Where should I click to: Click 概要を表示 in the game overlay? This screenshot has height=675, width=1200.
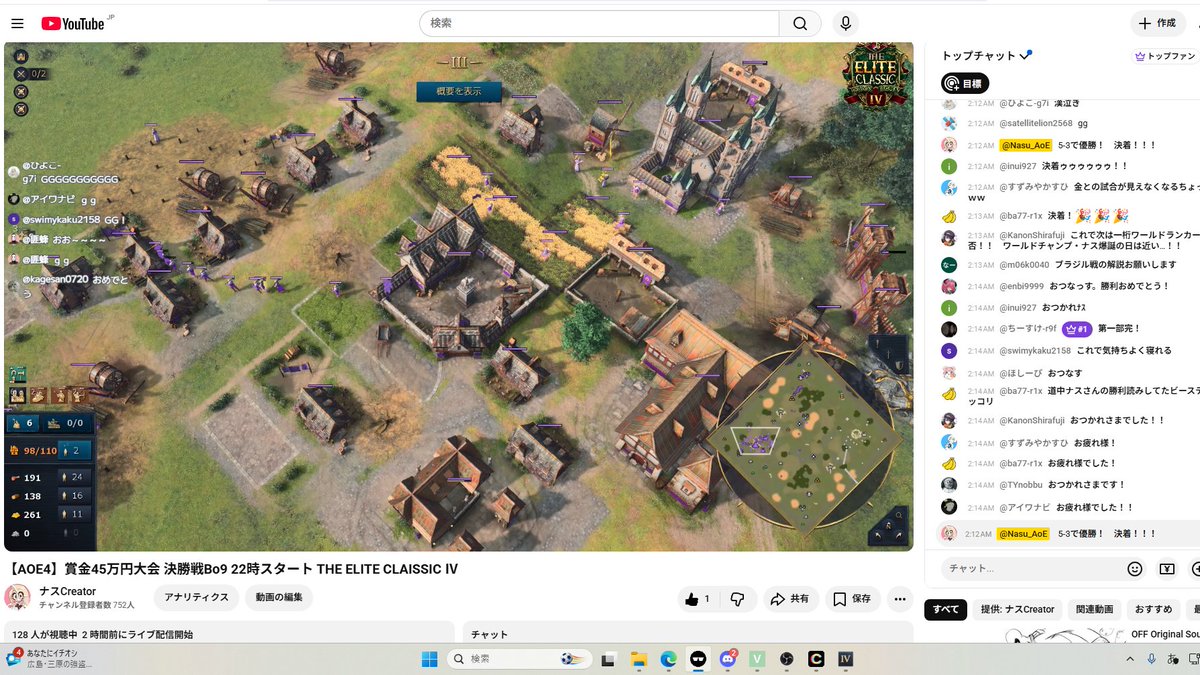pyautogui.click(x=459, y=91)
